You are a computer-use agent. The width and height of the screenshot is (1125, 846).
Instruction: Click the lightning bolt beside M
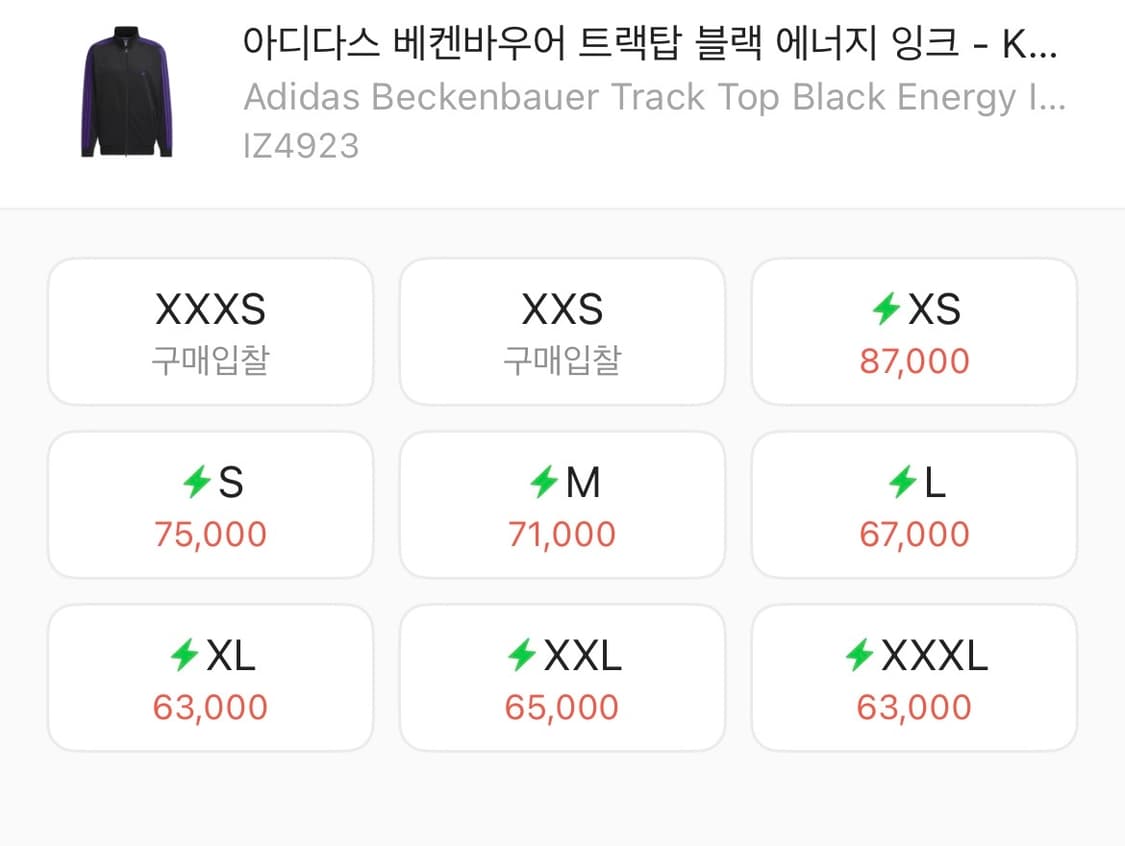[543, 483]
